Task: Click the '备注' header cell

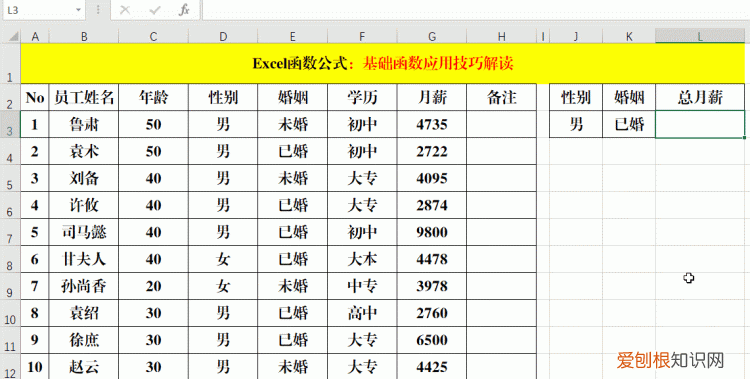Action: (x=501, y=98)
